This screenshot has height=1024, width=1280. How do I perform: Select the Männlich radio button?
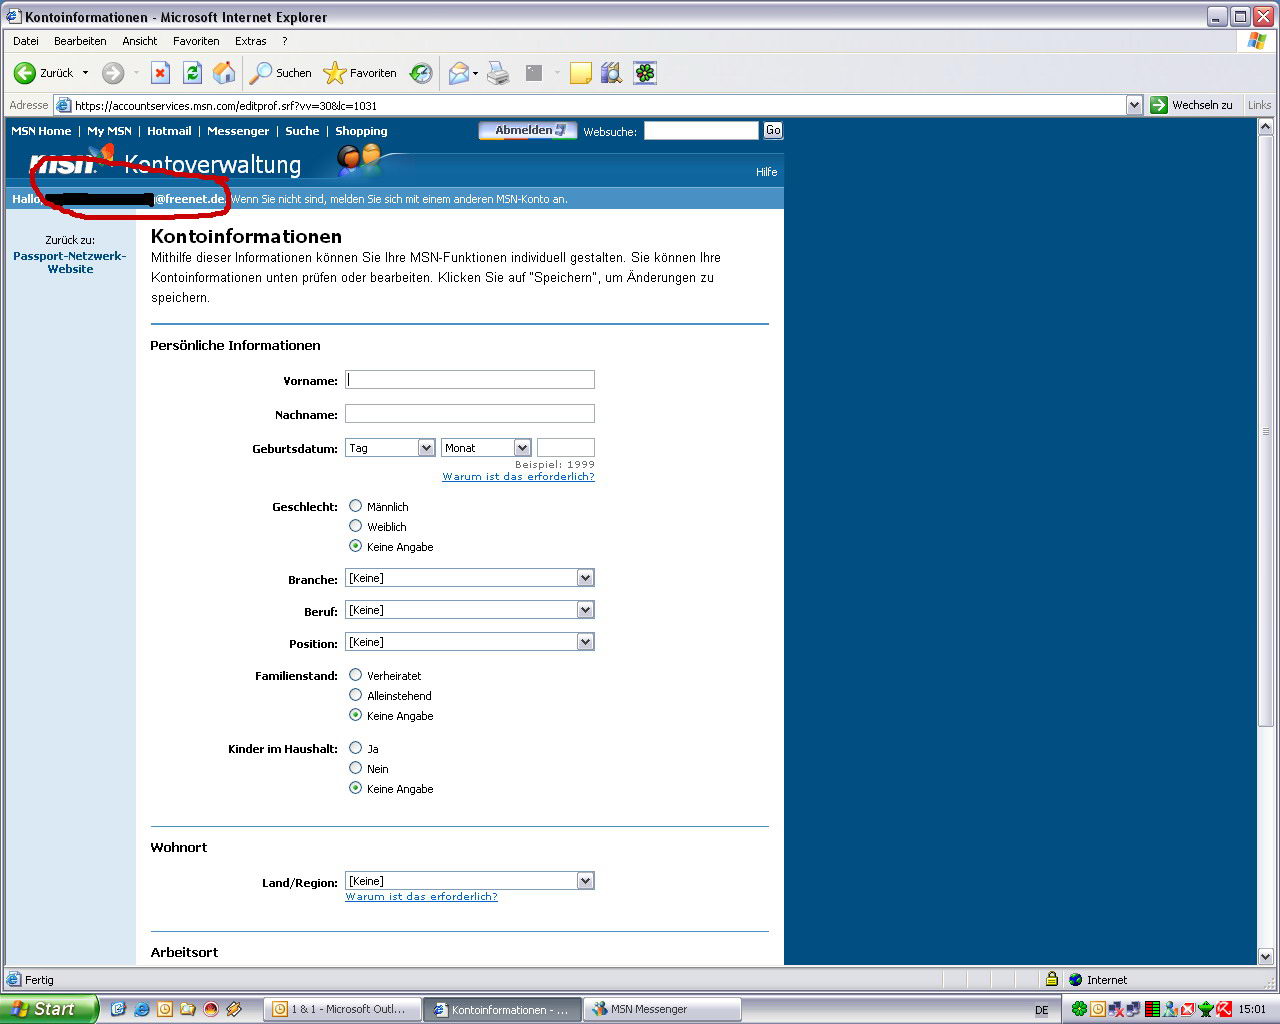pyautogui.click(x=355, y=506)
